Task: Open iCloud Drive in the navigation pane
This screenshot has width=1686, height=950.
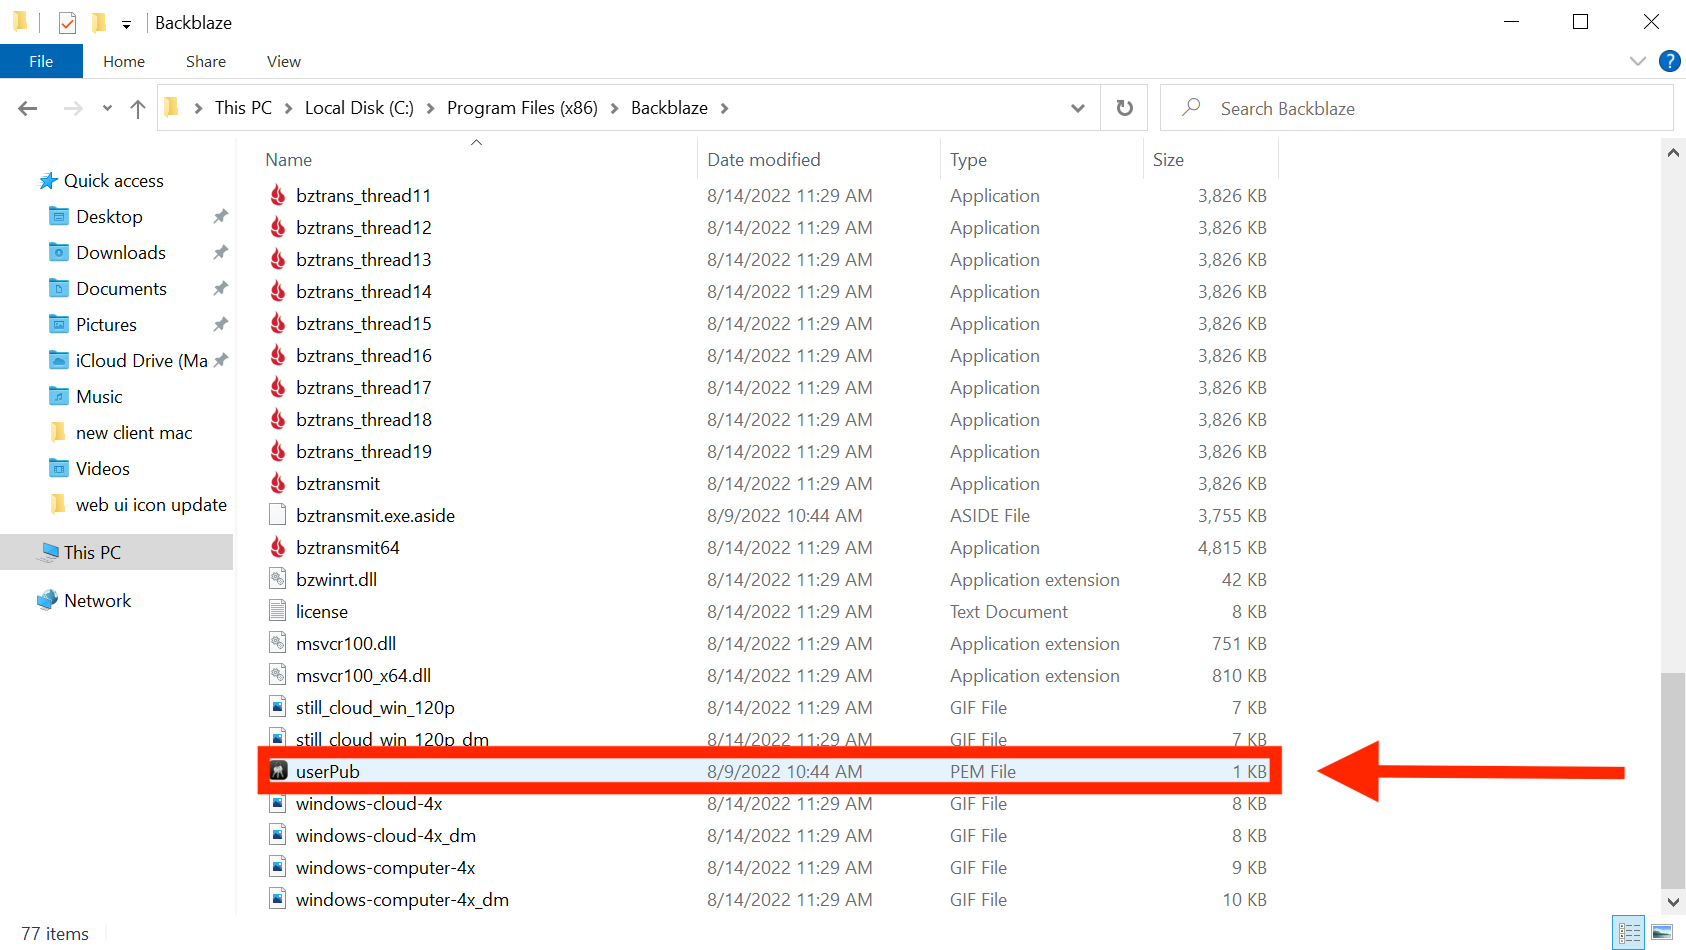Action: 141,361
